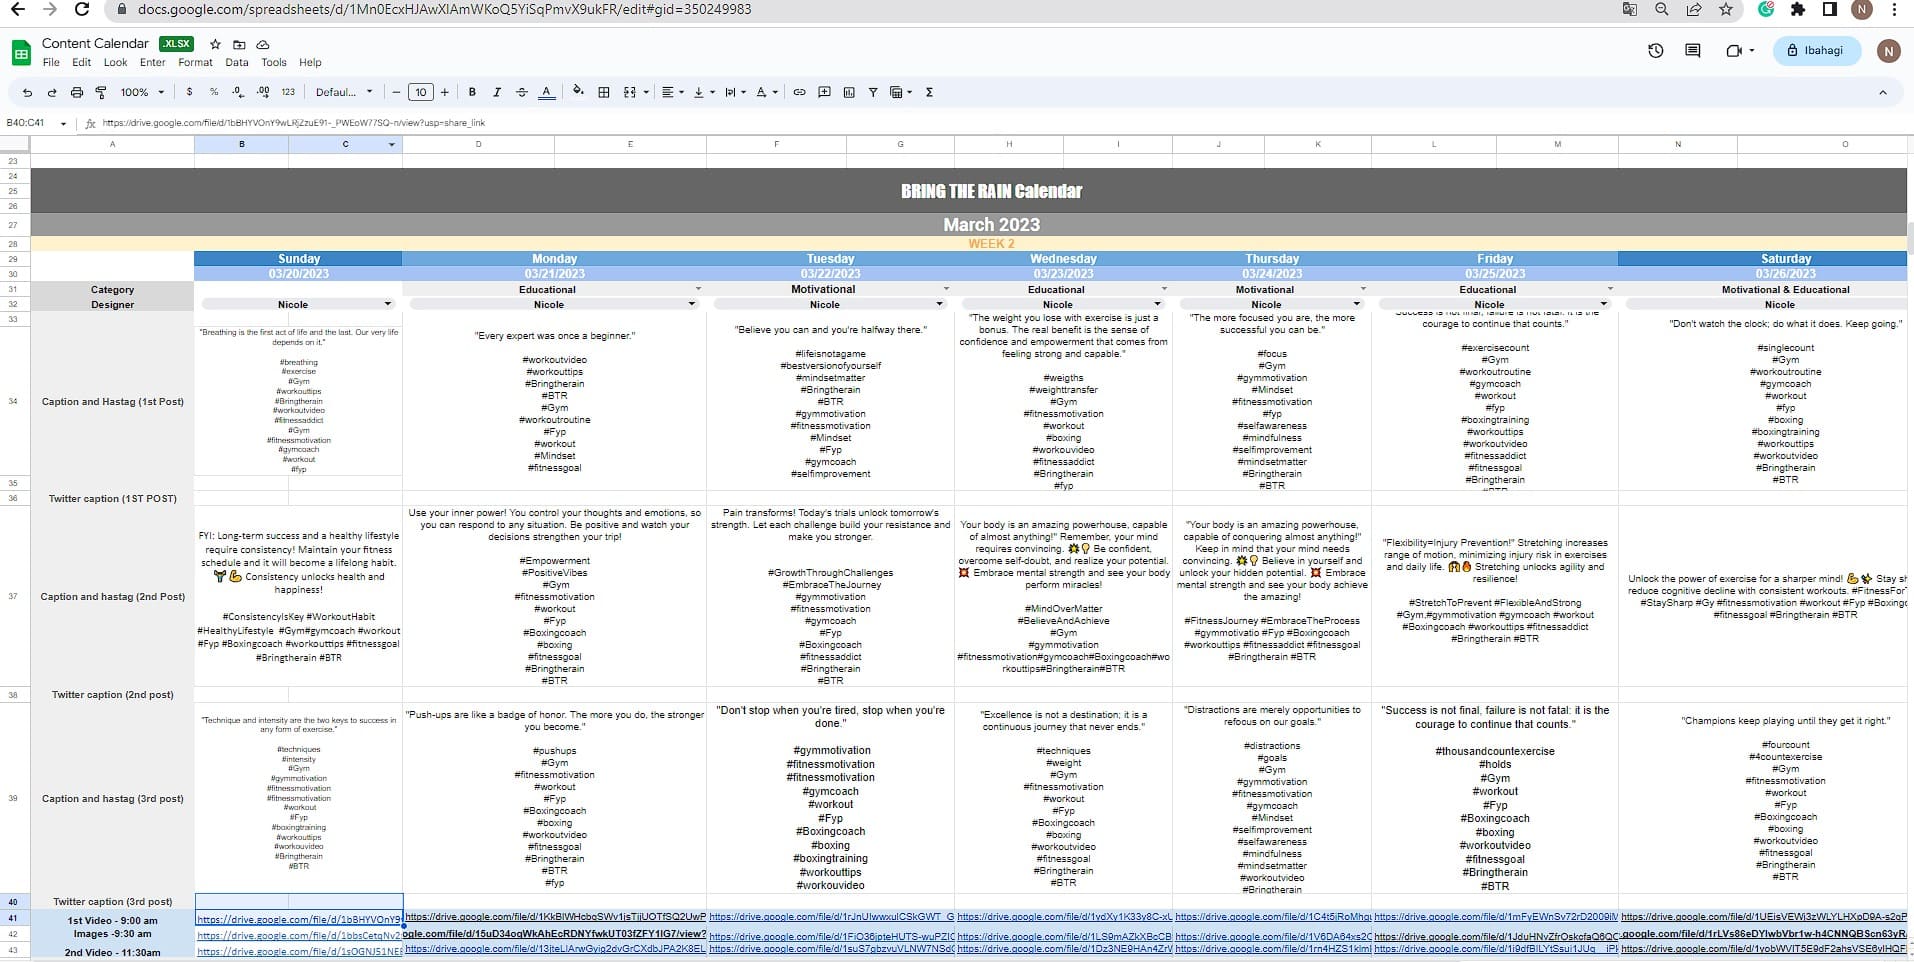Move document to folder icon
This screenshot has height=962, width=1914.
(x=239, y=44)
